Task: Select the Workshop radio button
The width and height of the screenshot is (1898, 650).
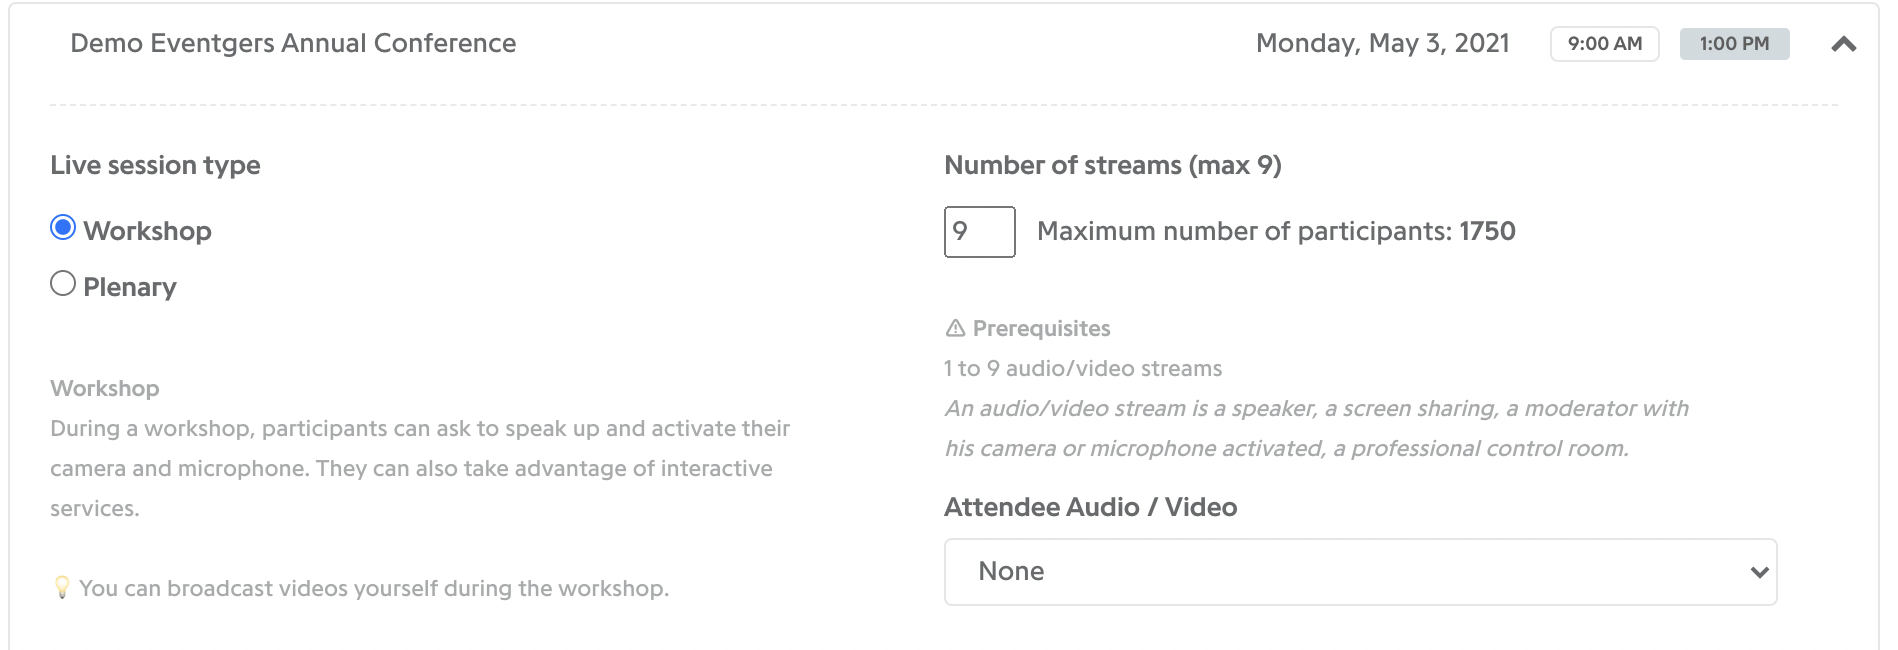Action: tap(63, 228)
